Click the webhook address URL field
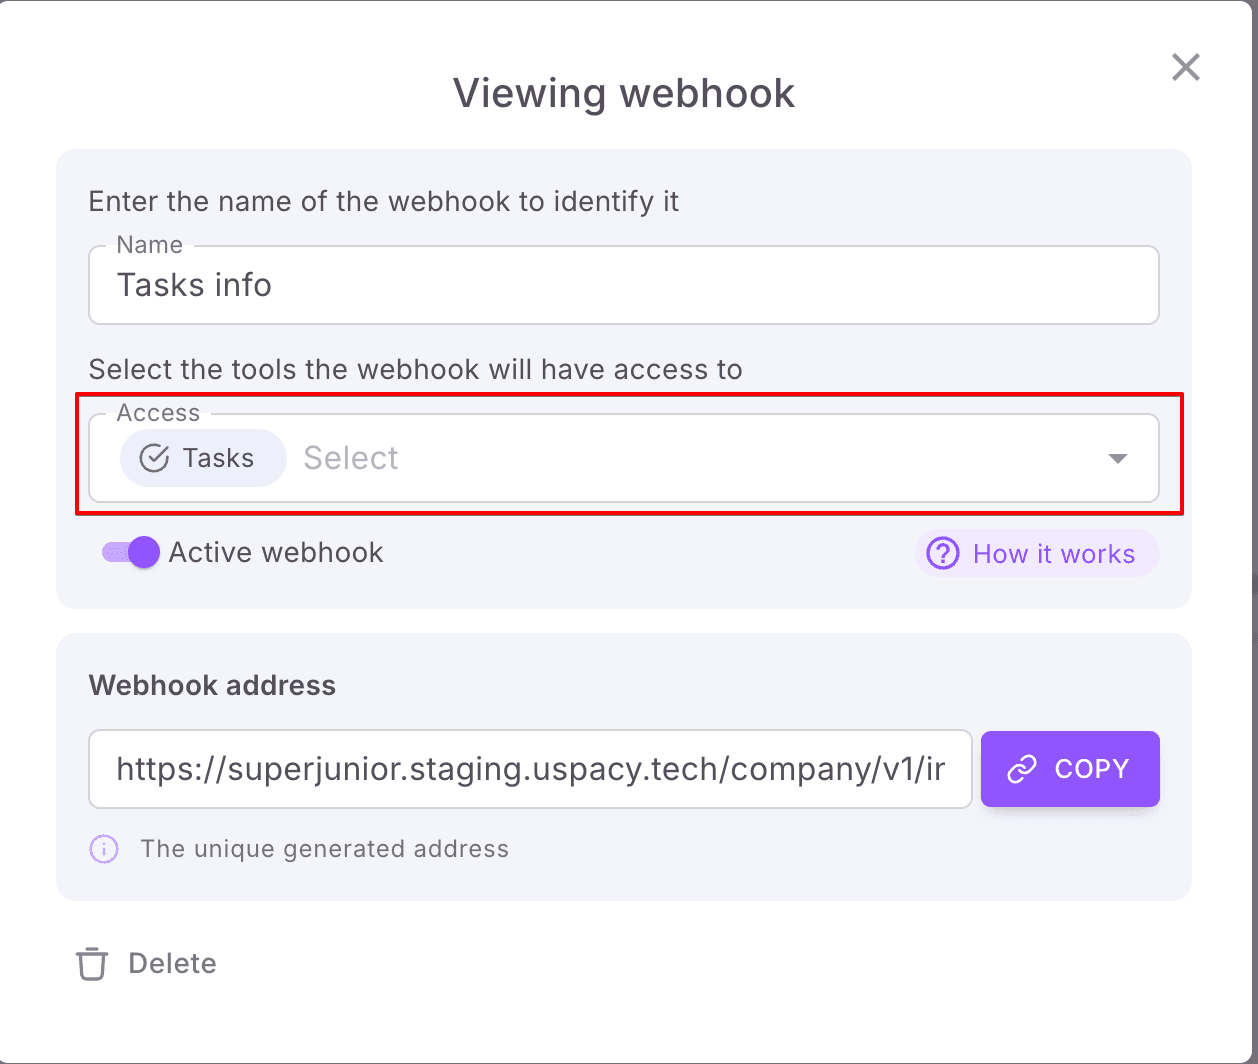 pos(530,769)
